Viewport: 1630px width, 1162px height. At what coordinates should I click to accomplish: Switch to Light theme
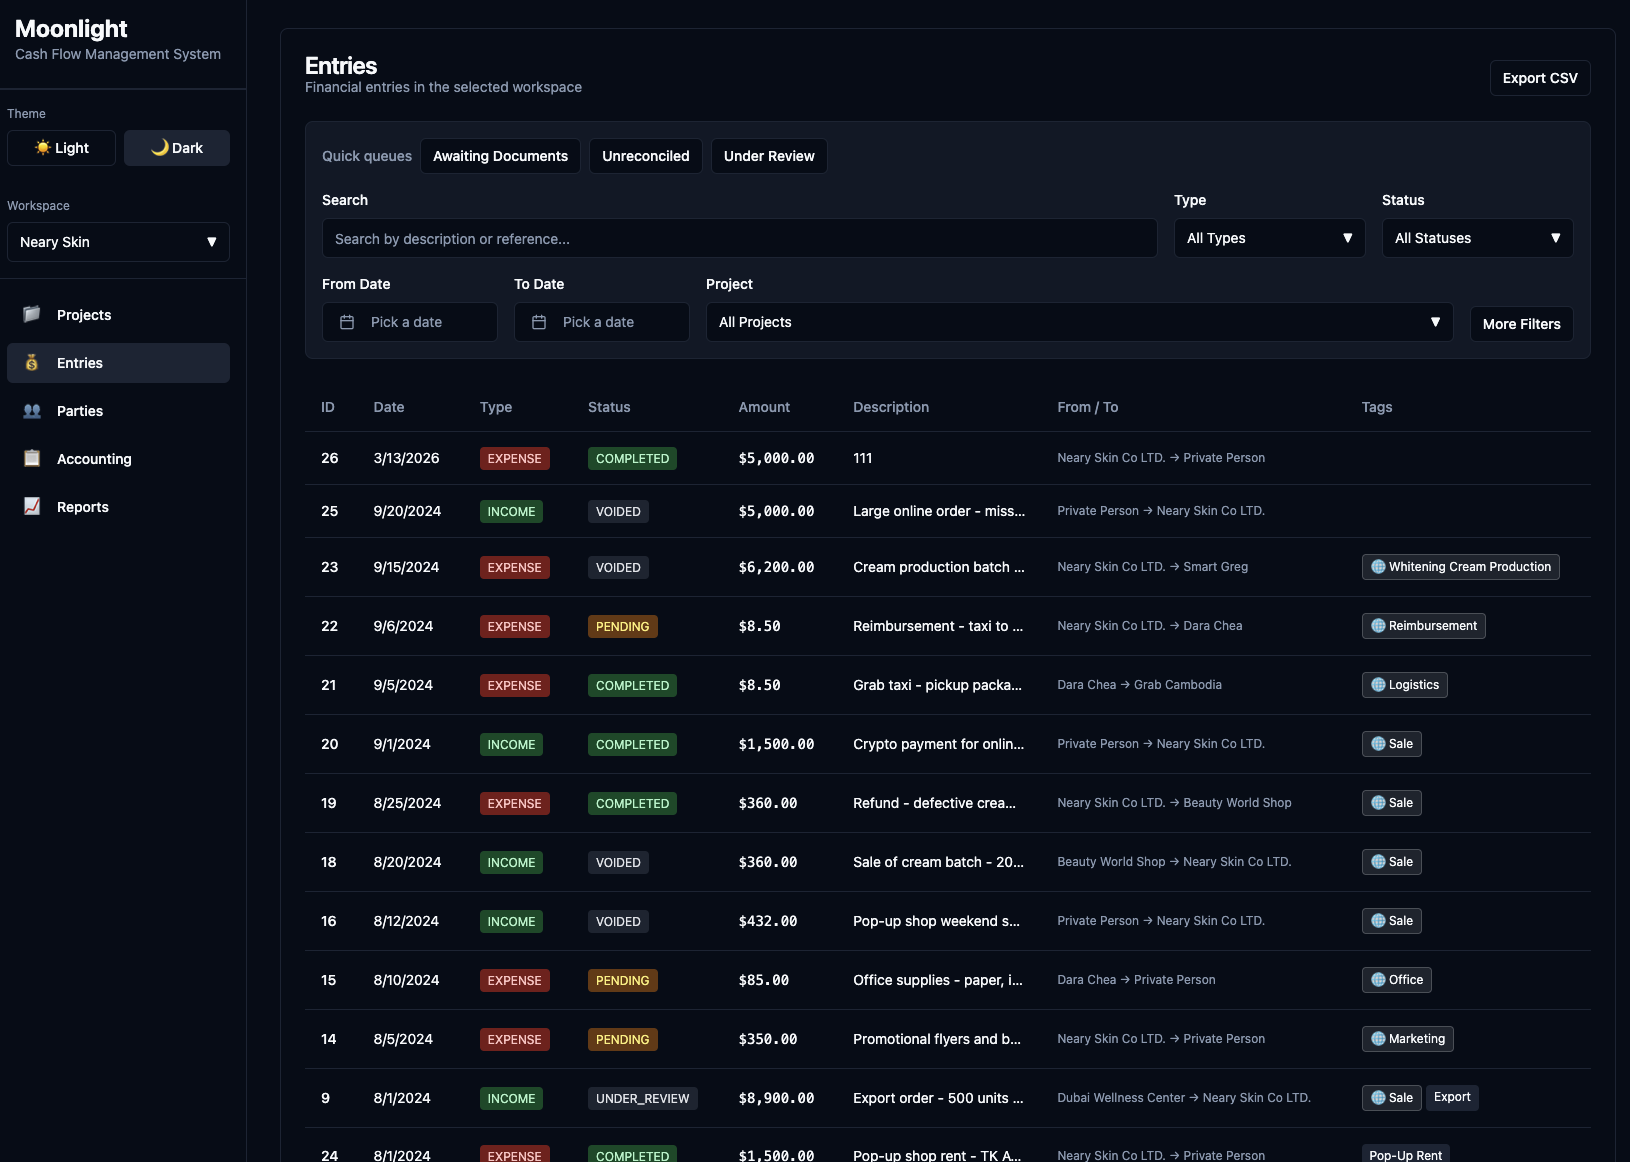tap(61, 148)
